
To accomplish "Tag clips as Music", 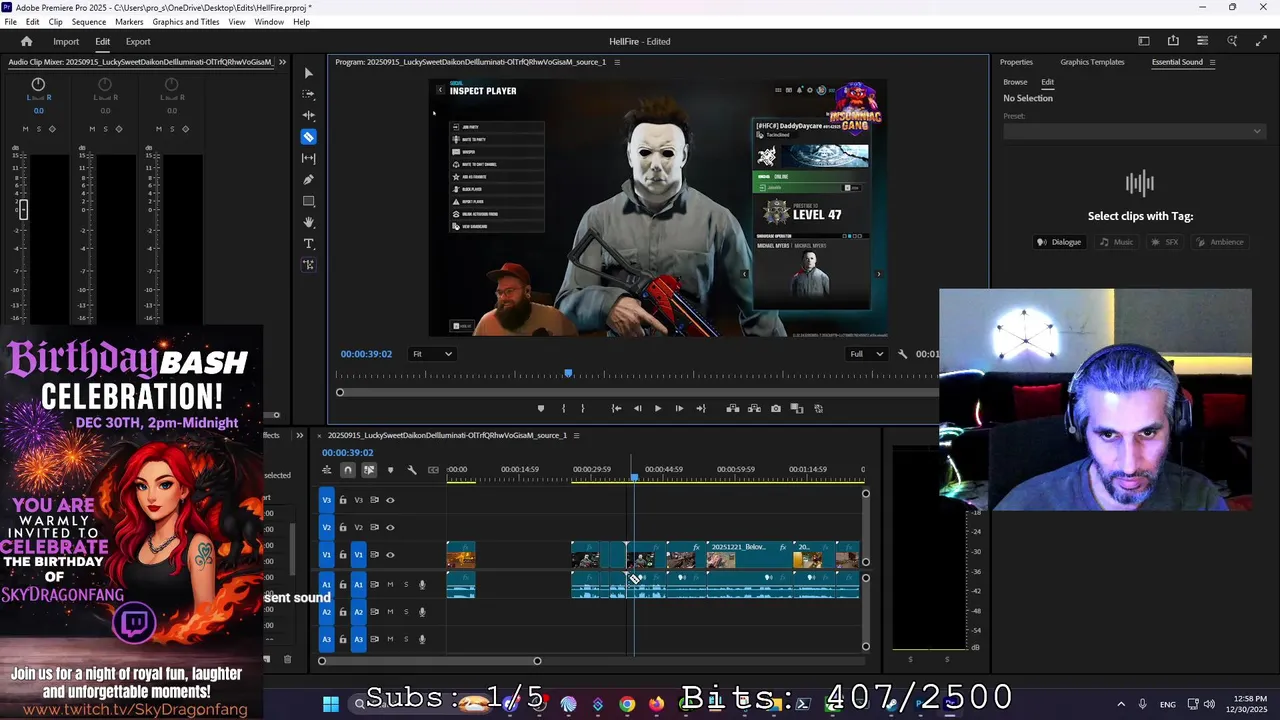I will [1117, 242].
